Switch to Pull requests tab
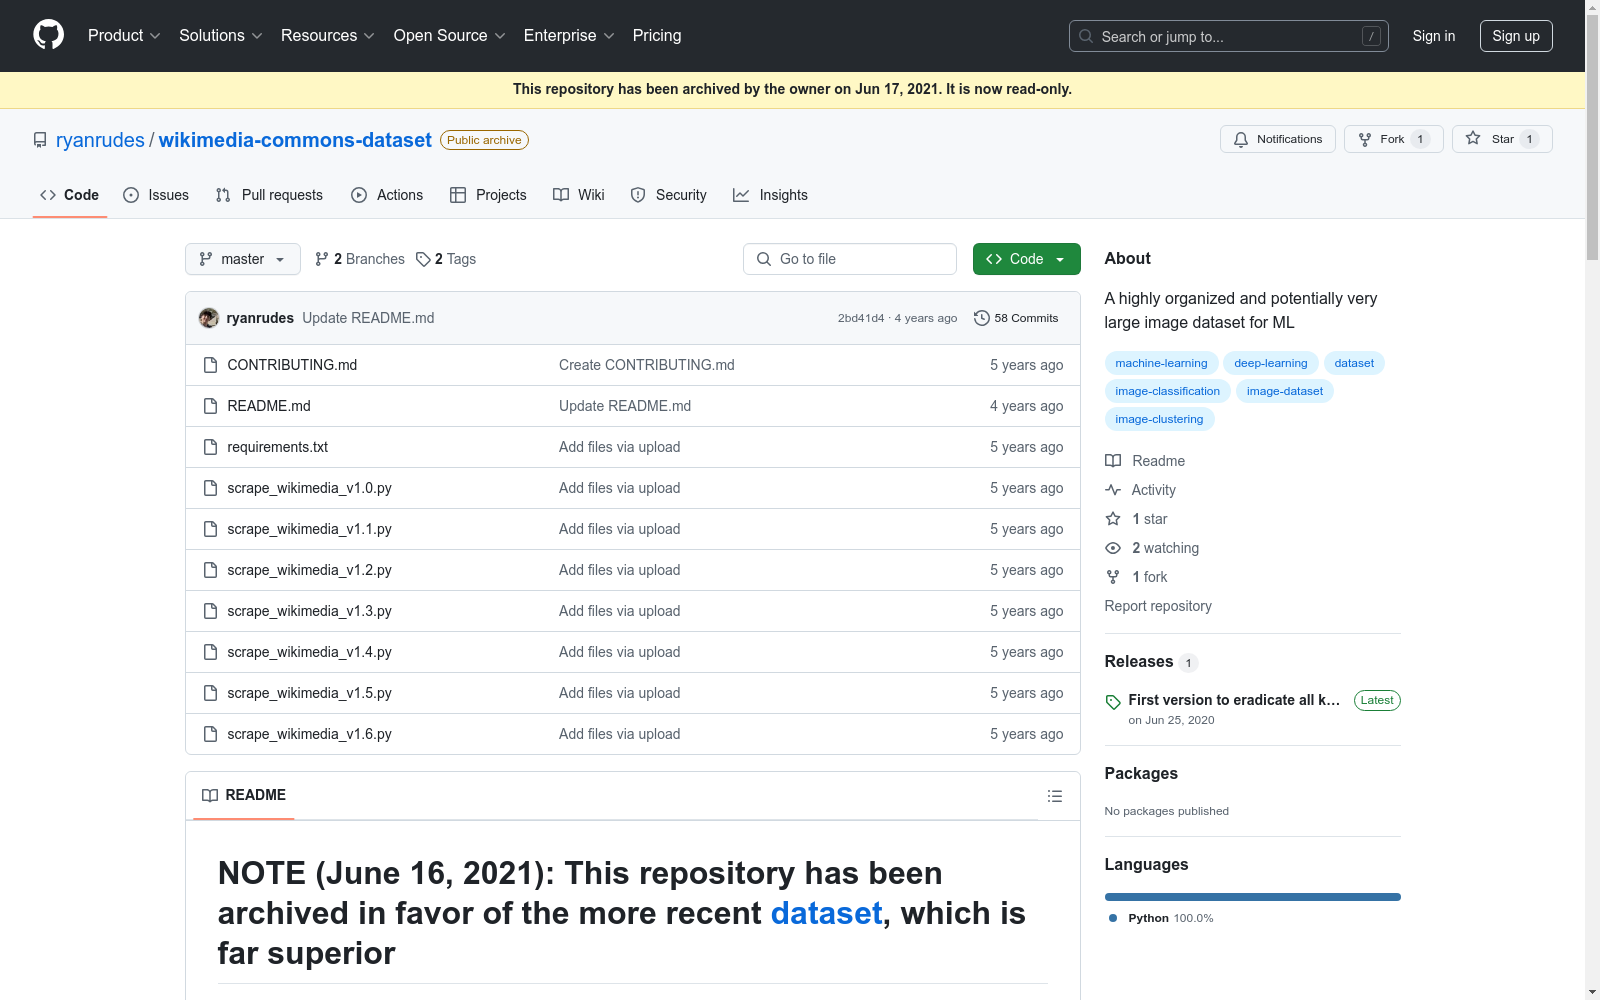 tap(269, 195)
